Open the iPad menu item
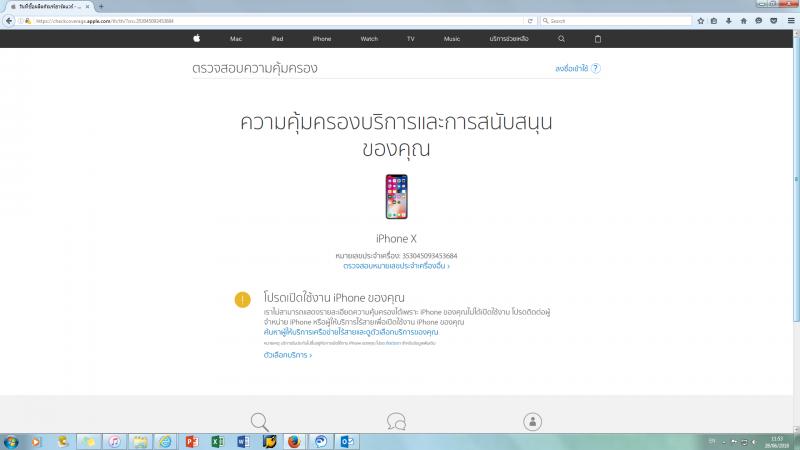The image size is (800, 450). 277,39
